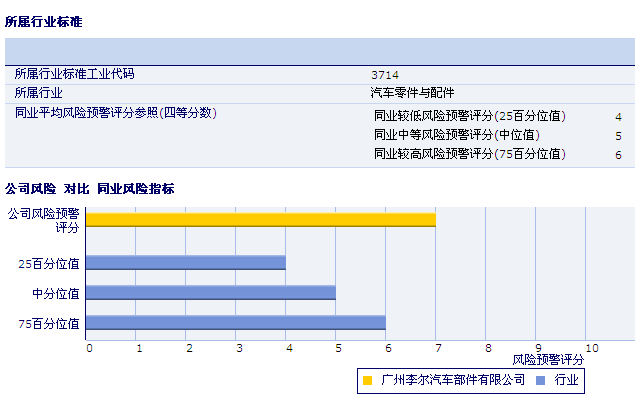Click the 所属行业标准 section heading
Screen dimensions: 644x399
pyautogui.click(x=44, y=21)
